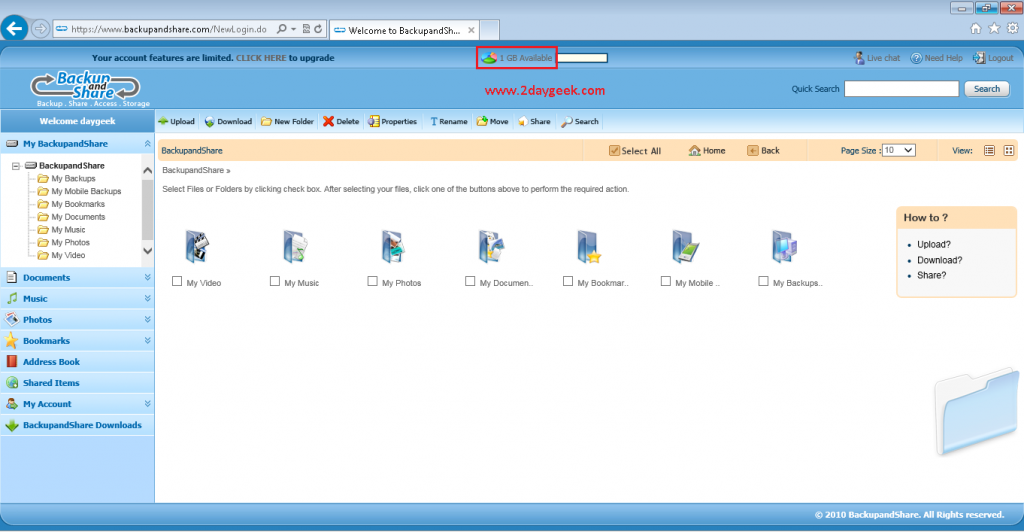Check the My Music checkbox
Viewport: 1024px width, 532px height.
coord(275,282)
